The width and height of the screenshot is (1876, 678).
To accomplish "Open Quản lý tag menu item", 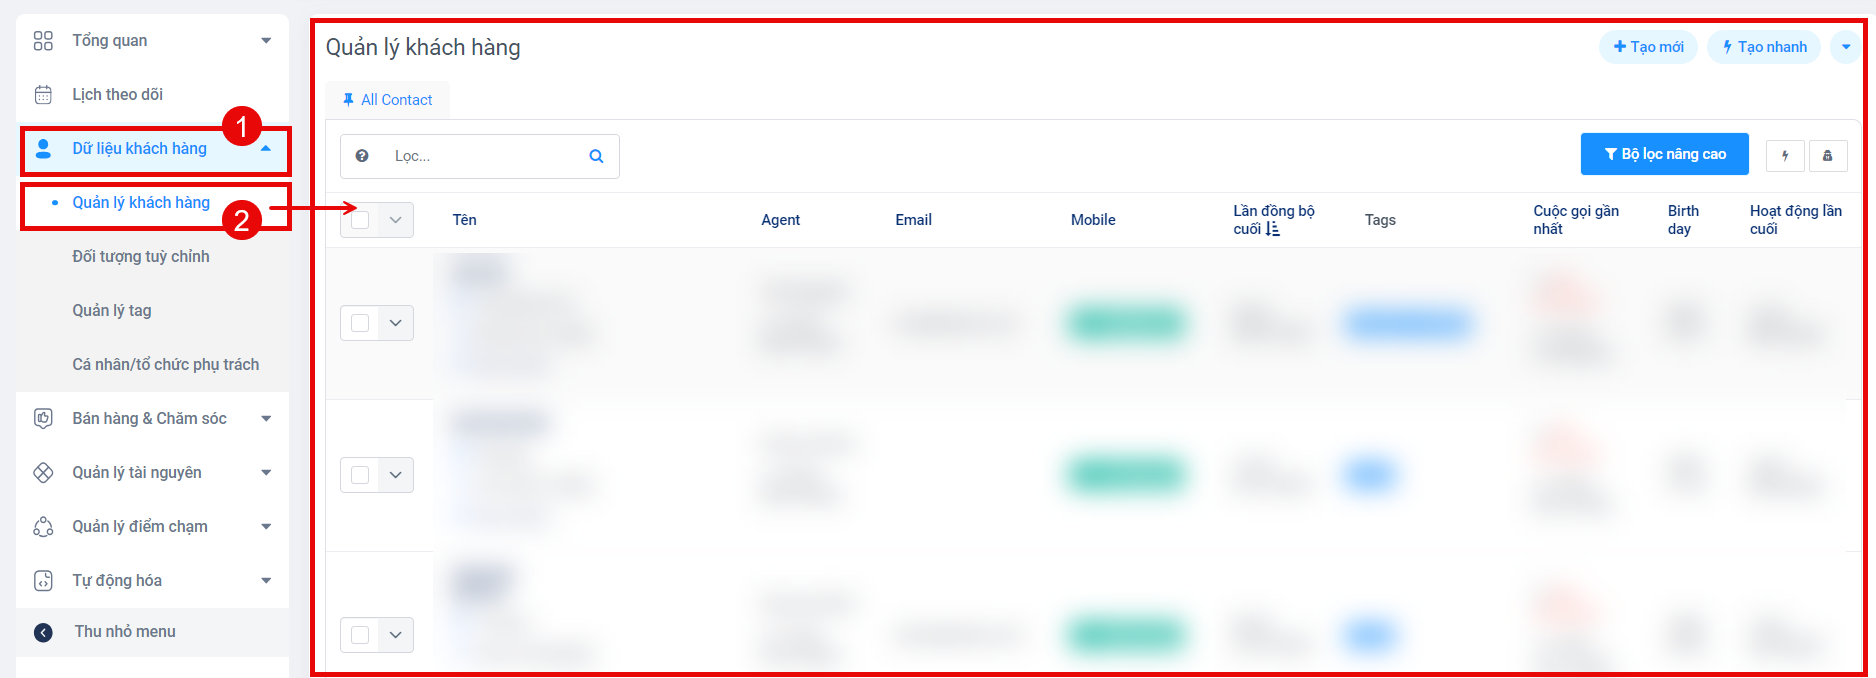I will coord(112,311).
